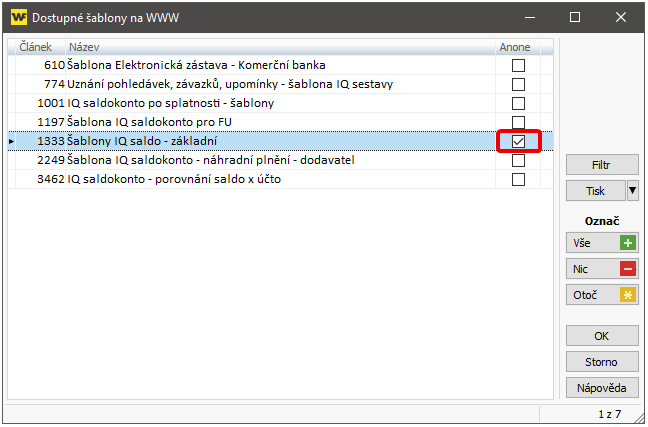Click article number 774 cell
The width and height of the screenshot is (648, 427).
point(40,84)
